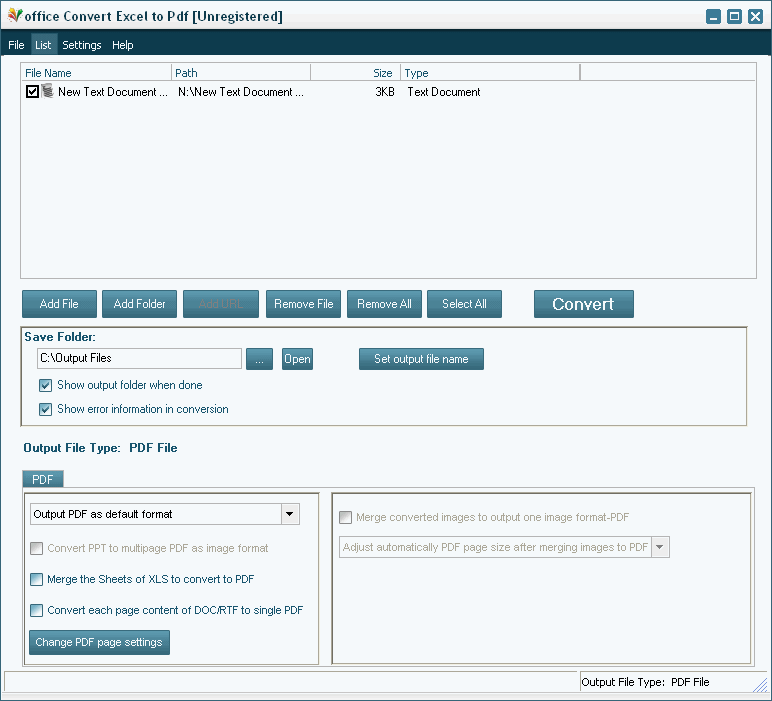Image resolution: width=772 pixels, height=701 pixels.
Task: Click the browse folder ellipsis button
Action: pyautogui.click(x=258, y=359)
